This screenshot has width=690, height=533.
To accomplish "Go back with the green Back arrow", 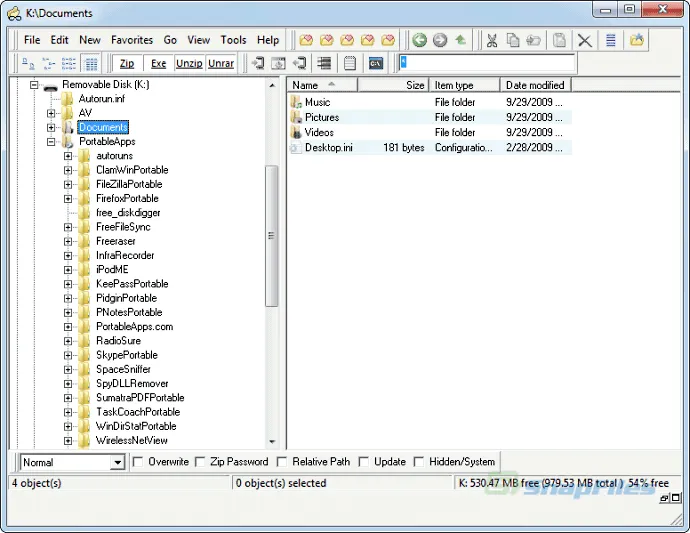I will (x=419, y=40).
